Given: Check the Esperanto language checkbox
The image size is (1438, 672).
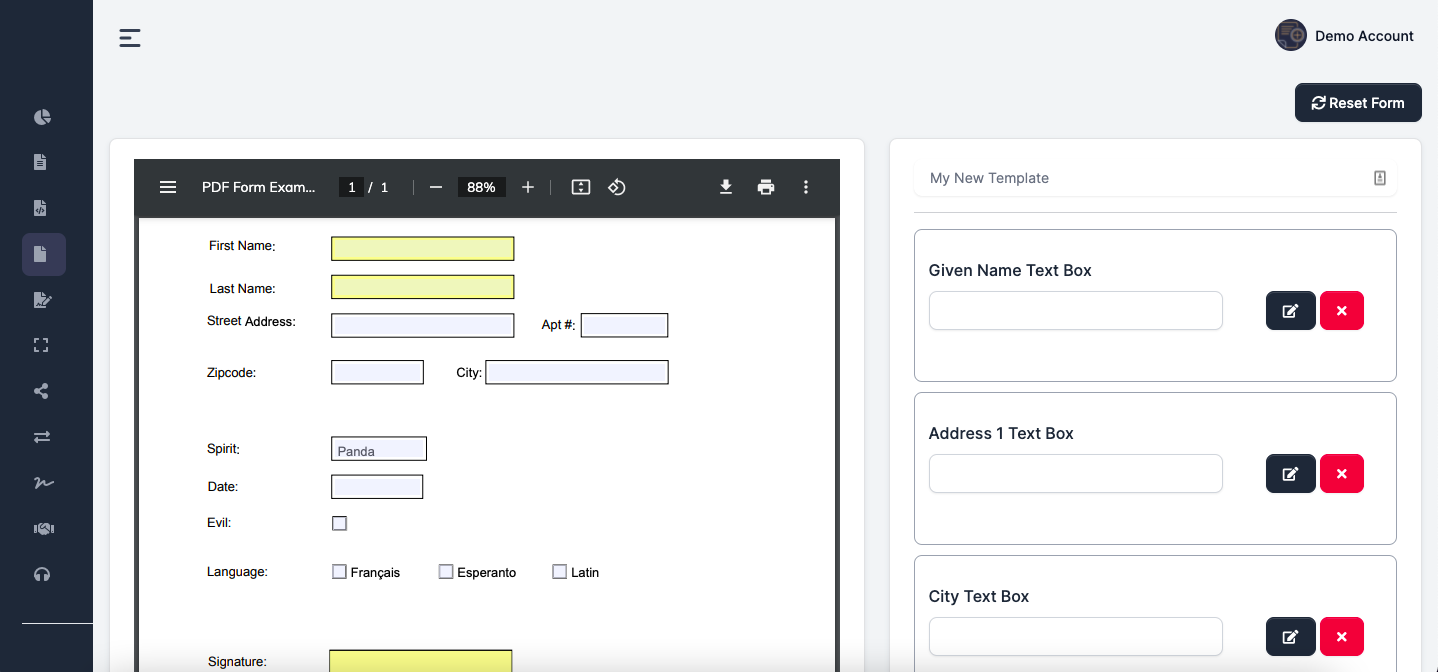Looking at the screenshot, I should 446,572.
